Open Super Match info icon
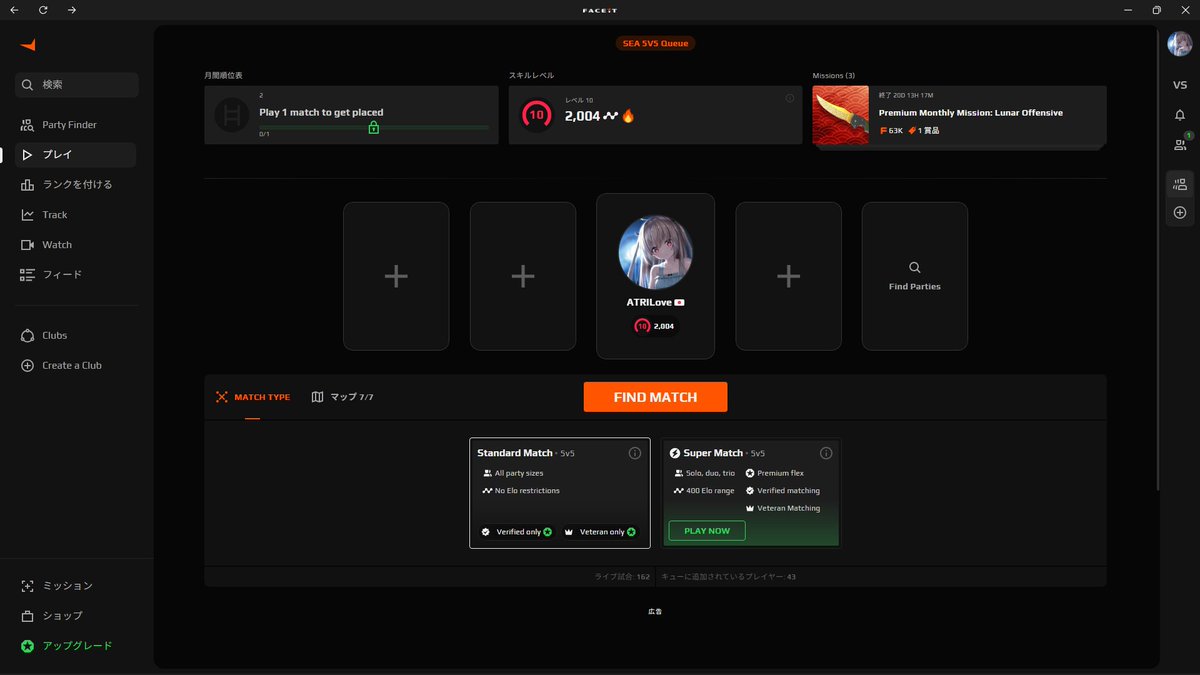This screenshot has height=675, width=1200. pos(826,453)
